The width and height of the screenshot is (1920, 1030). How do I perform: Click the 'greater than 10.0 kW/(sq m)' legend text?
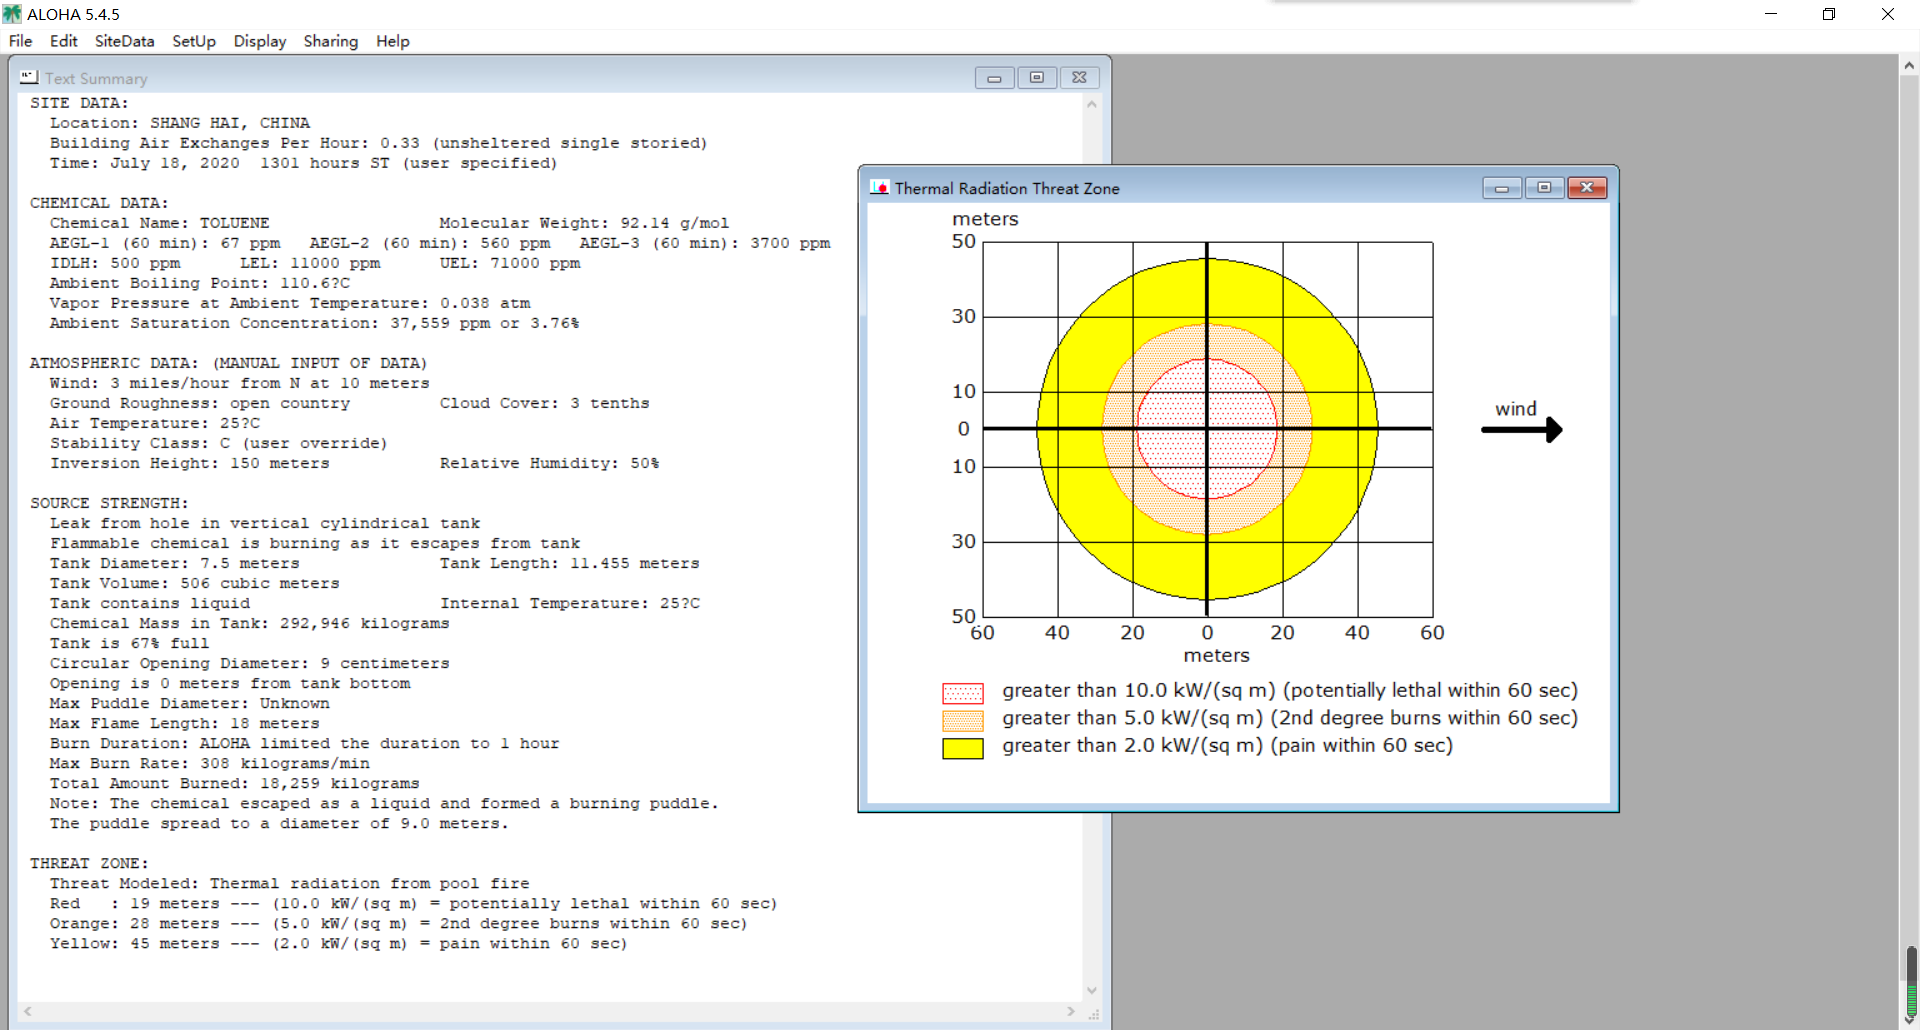click(x=1290, y=691)
